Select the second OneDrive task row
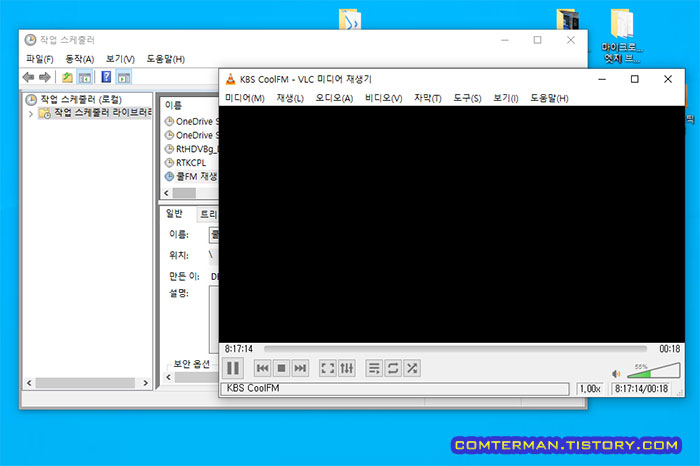Screen dimensions: 700x466 (x=191, y=135)
